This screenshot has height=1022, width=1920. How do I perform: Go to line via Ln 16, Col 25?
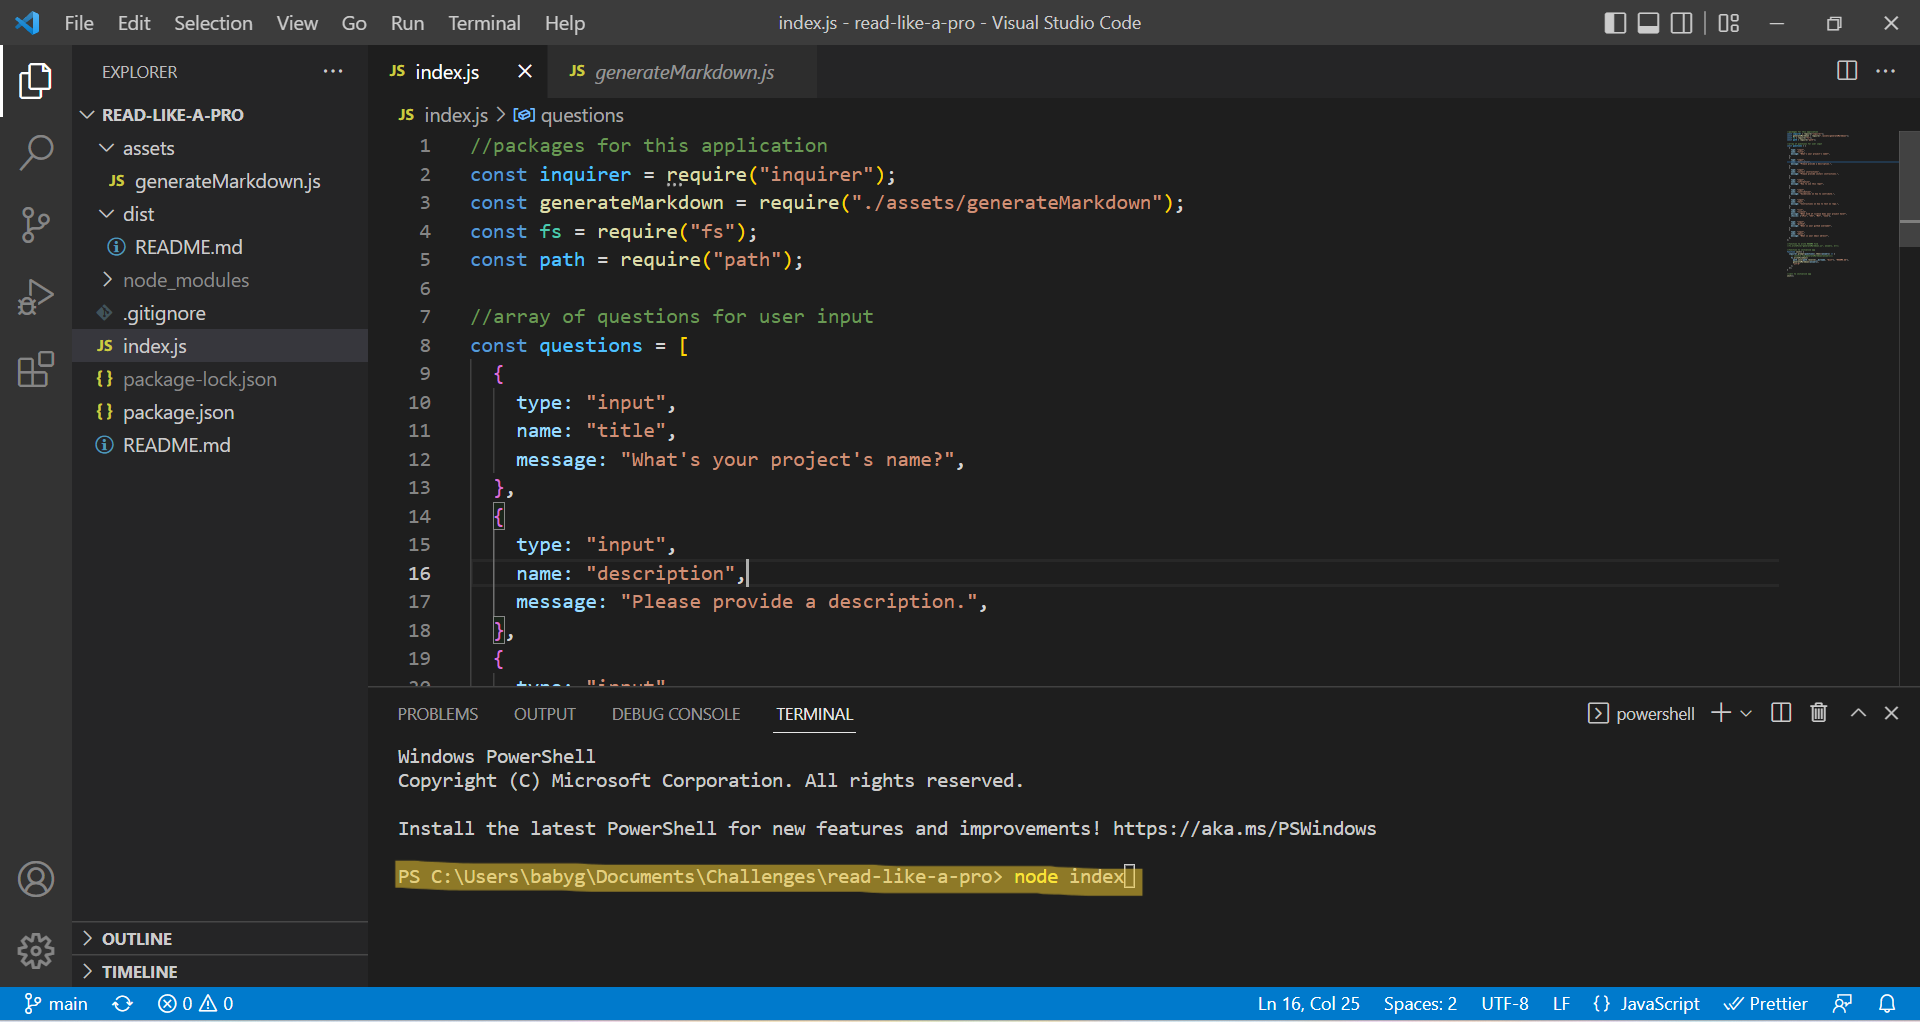1308,1004
